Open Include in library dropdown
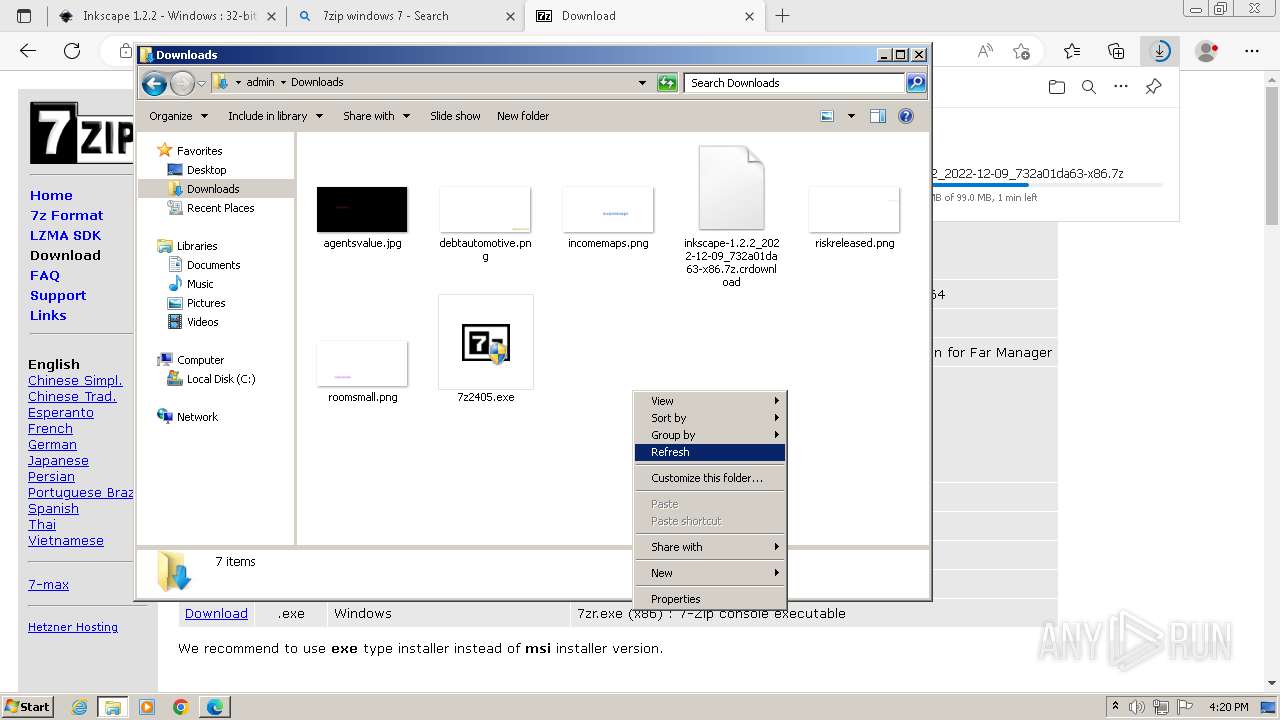Viewport: 1280px width, 720px height. pyautogui.click(x=275, y=116)
